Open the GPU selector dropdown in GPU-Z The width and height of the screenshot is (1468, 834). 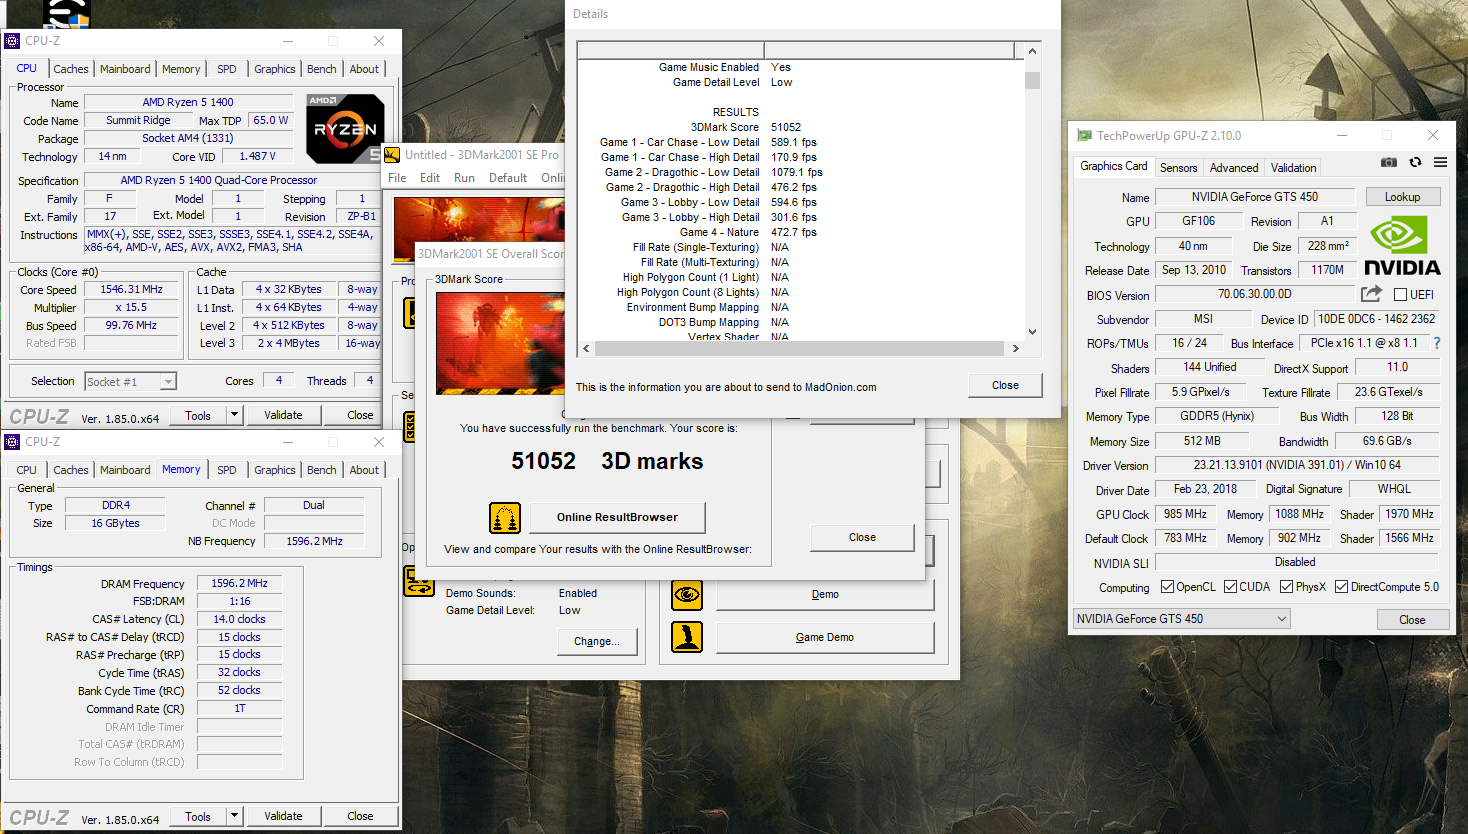coord(1182,619)
